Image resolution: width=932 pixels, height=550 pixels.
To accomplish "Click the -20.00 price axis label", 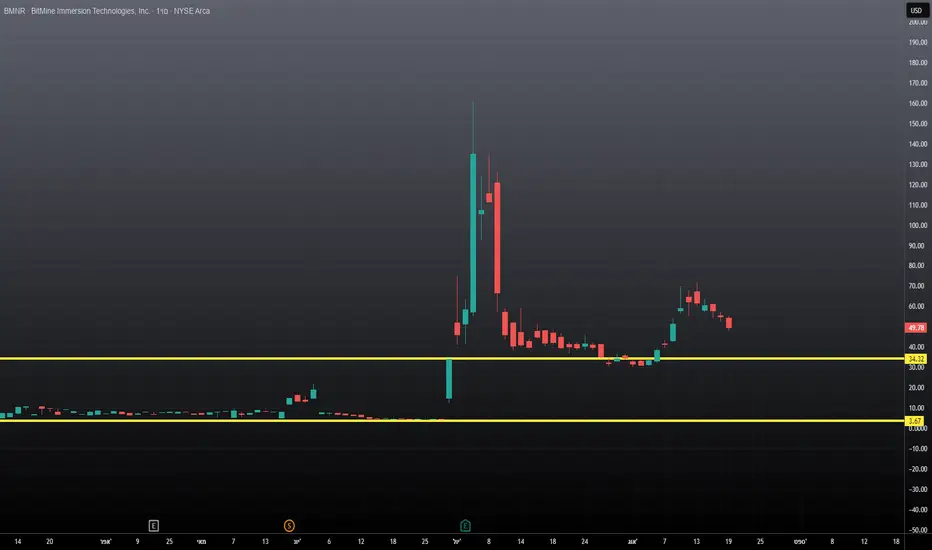I will pyautogui.click(x=917, y=469).
